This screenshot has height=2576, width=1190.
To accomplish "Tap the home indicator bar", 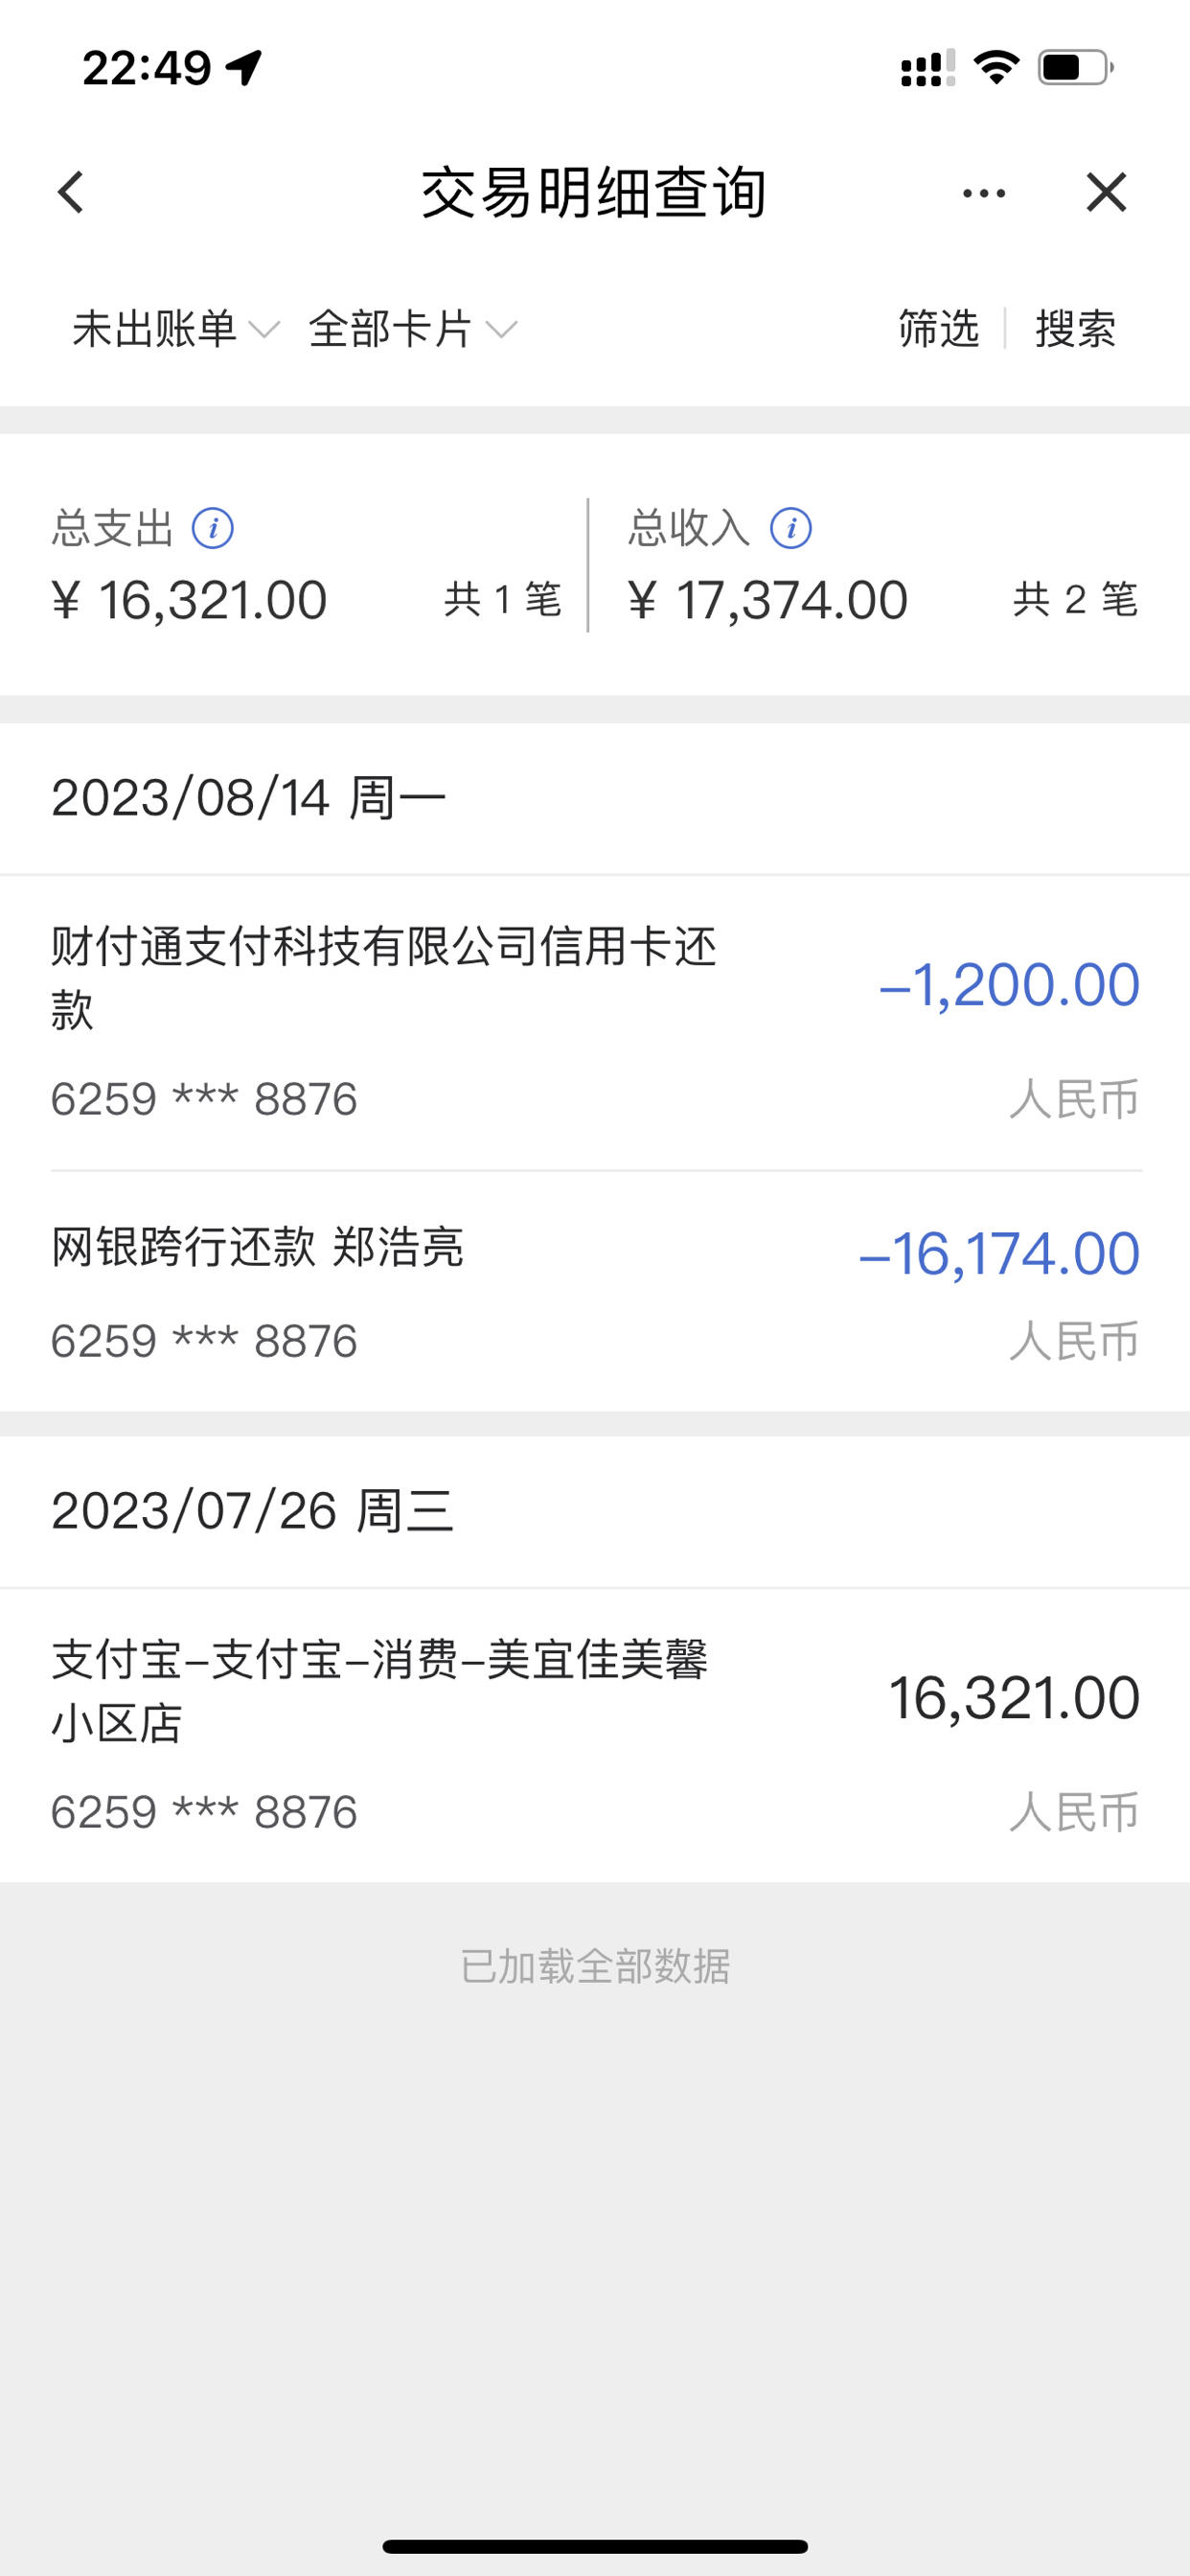I will pos(595,2546).
